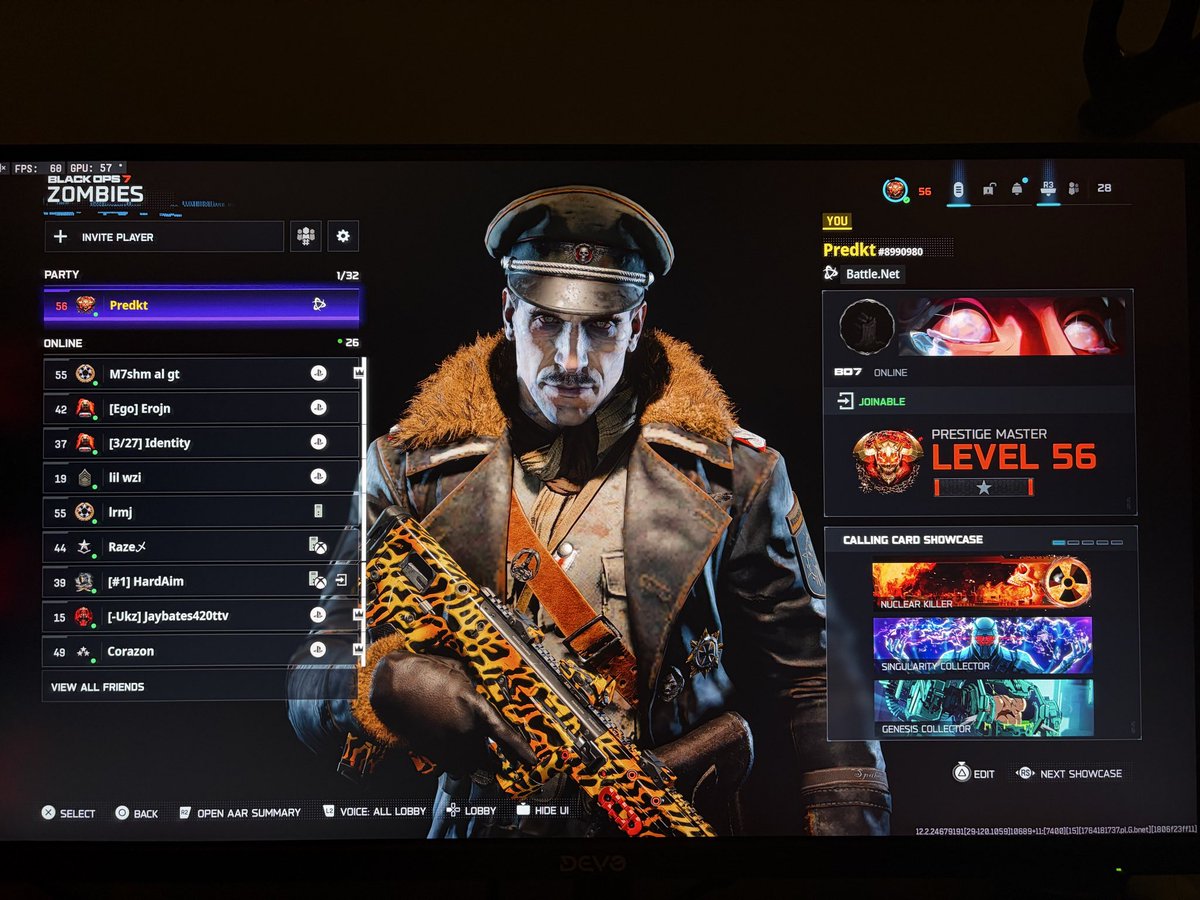Viewport: 1200px width, 900px height.
Task: Select friend [-Ukz] Jaybates420ttv
Action: (201, 615)
